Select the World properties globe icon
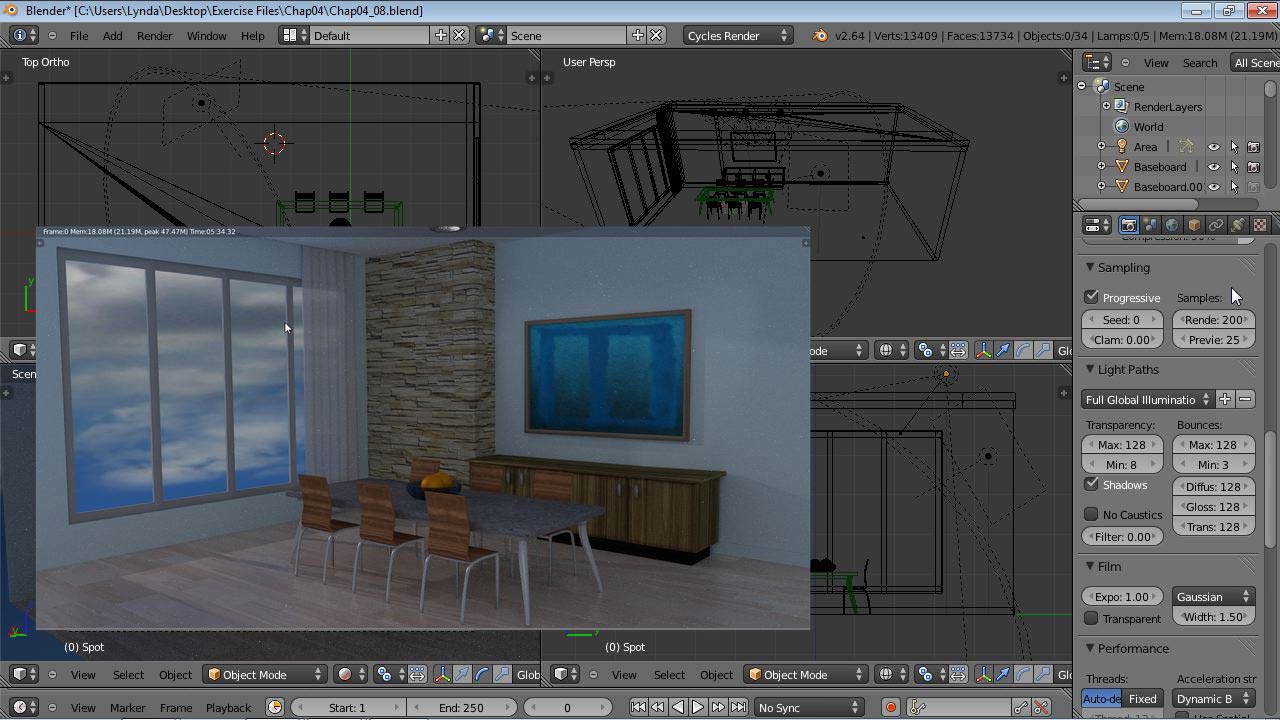This screenshot has height=720, width=1280. tap(1172, 225)
